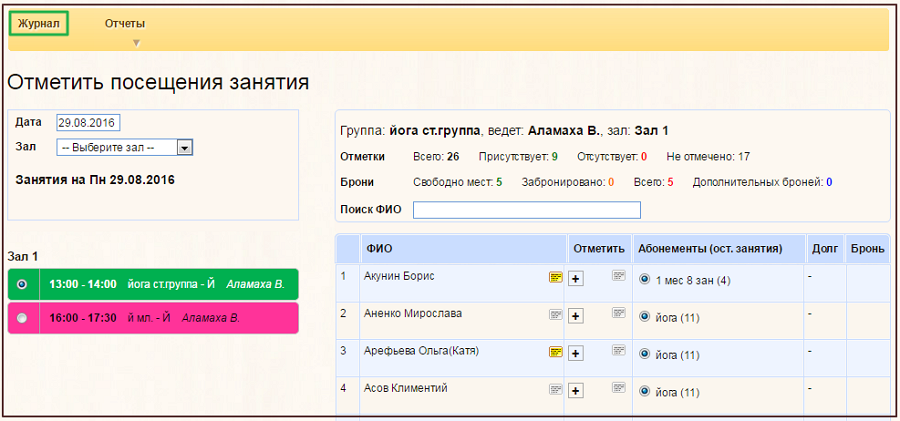Open the Журнал menu tab
The image size is (900, 421).
click(39, 24)
